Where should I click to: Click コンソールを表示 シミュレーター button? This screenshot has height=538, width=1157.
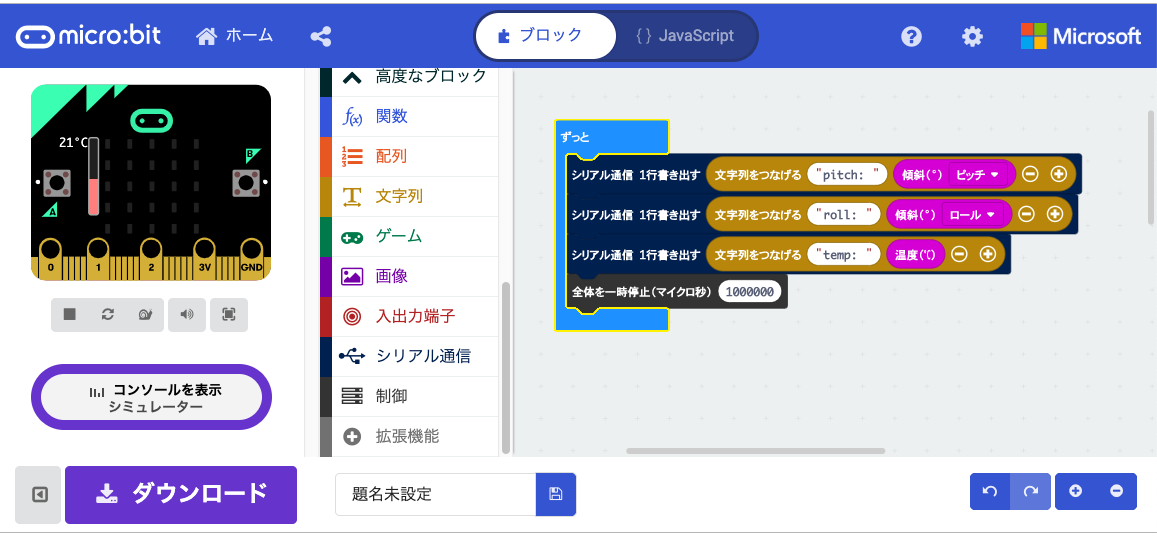151,397
